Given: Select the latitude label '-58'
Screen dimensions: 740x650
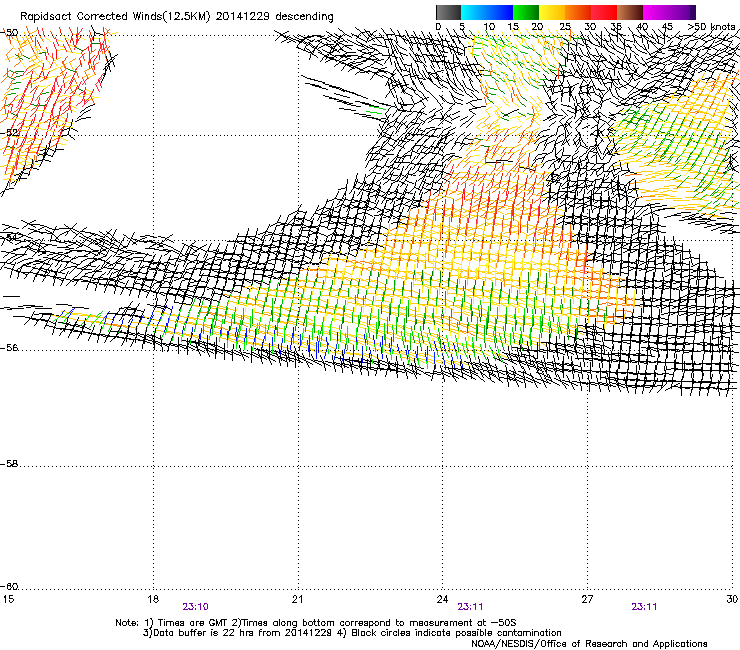Looking at the screenshot, I should [x=8, y=464].
